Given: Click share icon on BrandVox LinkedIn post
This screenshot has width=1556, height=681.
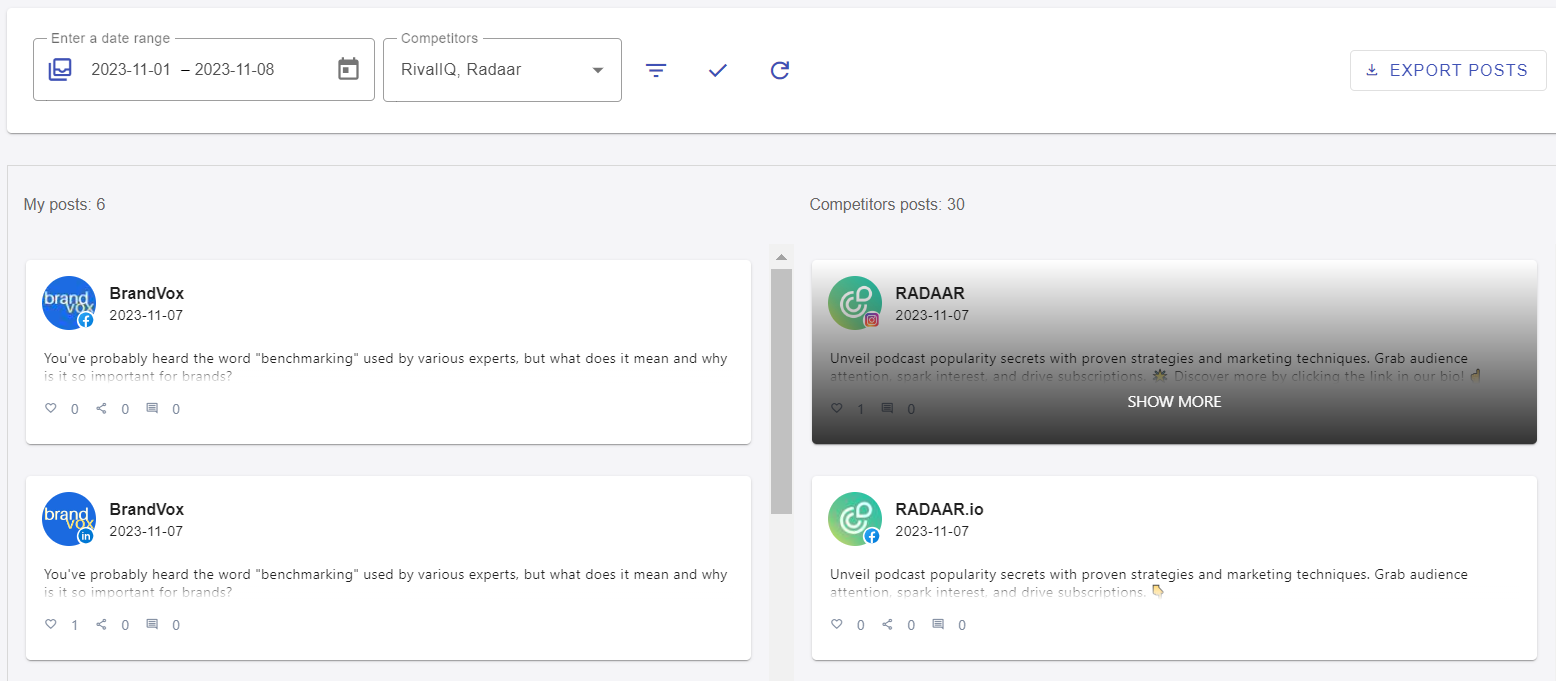Looking at the screenshot, I should pyautogui.click(x=101, y=624).
